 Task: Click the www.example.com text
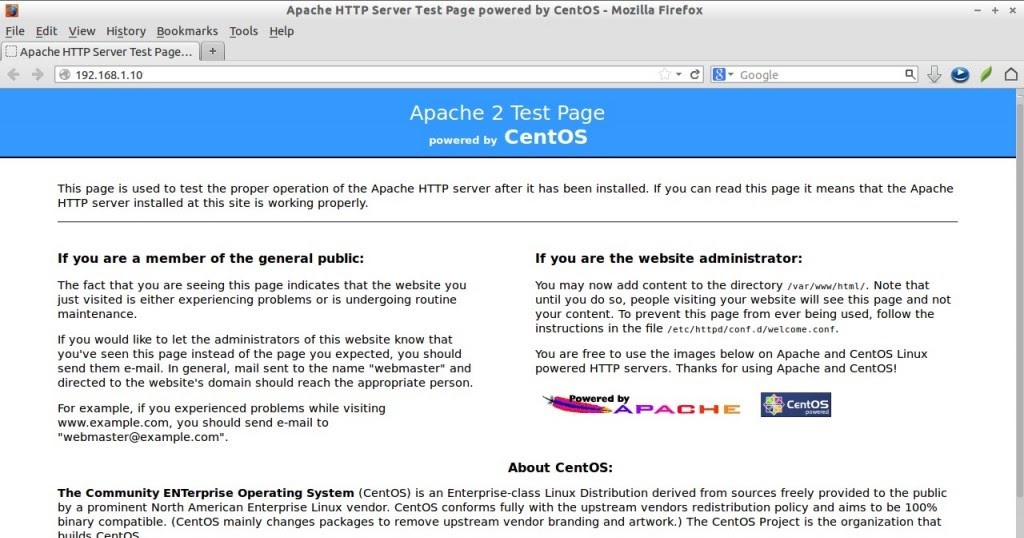pos(114,422)
